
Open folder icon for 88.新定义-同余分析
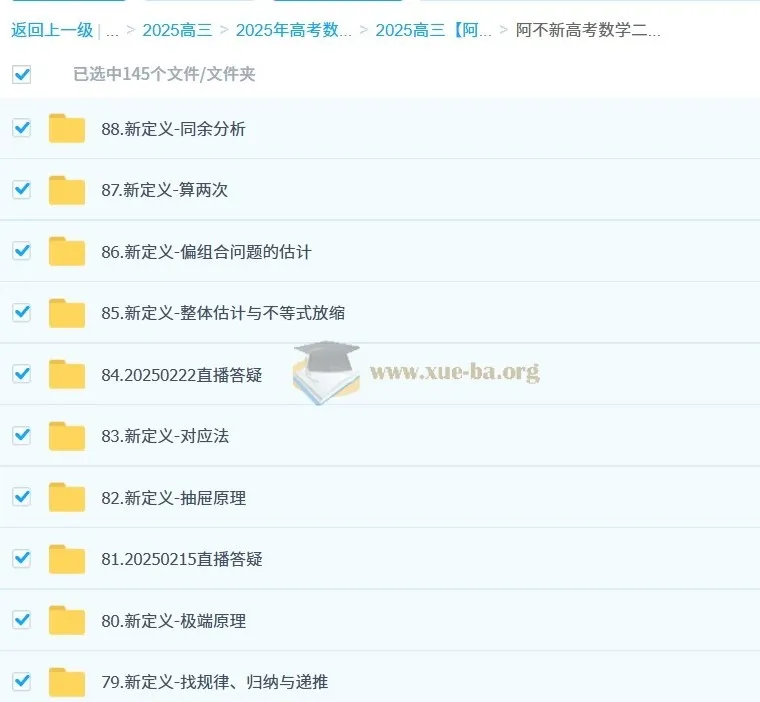click(67, 128)
